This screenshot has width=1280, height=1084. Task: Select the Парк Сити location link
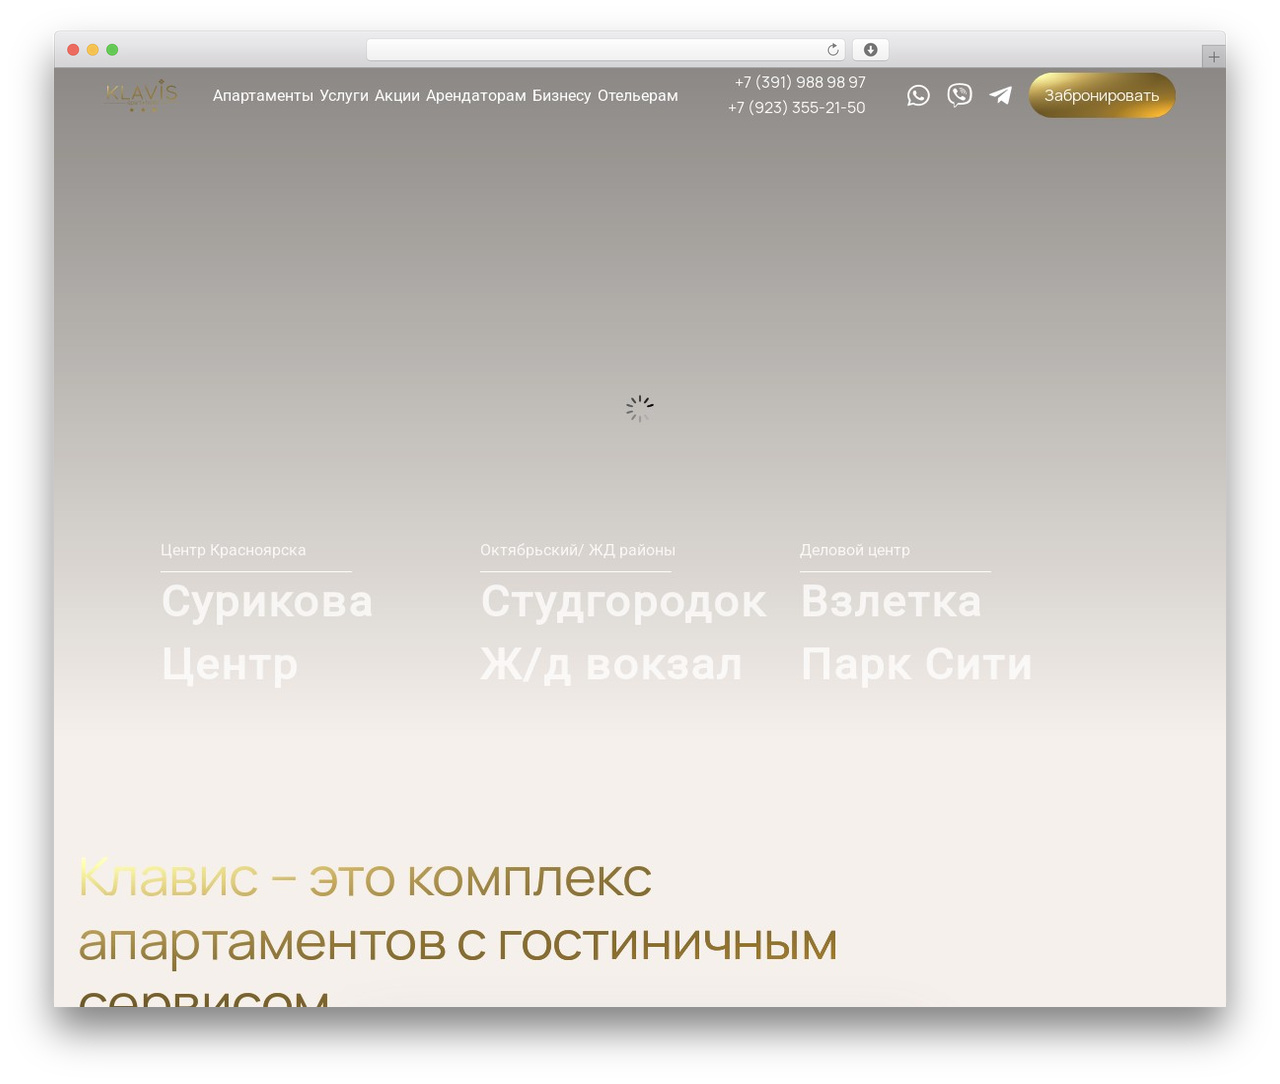[916, 665]
